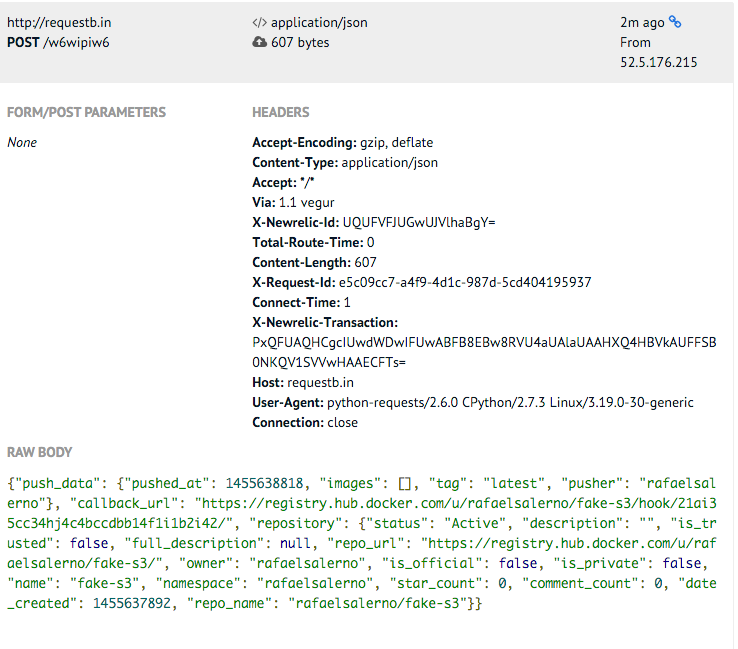This screenshot has height=649, width=738.
Task: Click the Accept-Encoding gzip, deflate header
Action: pyautogui.click(x=342, y=142)
